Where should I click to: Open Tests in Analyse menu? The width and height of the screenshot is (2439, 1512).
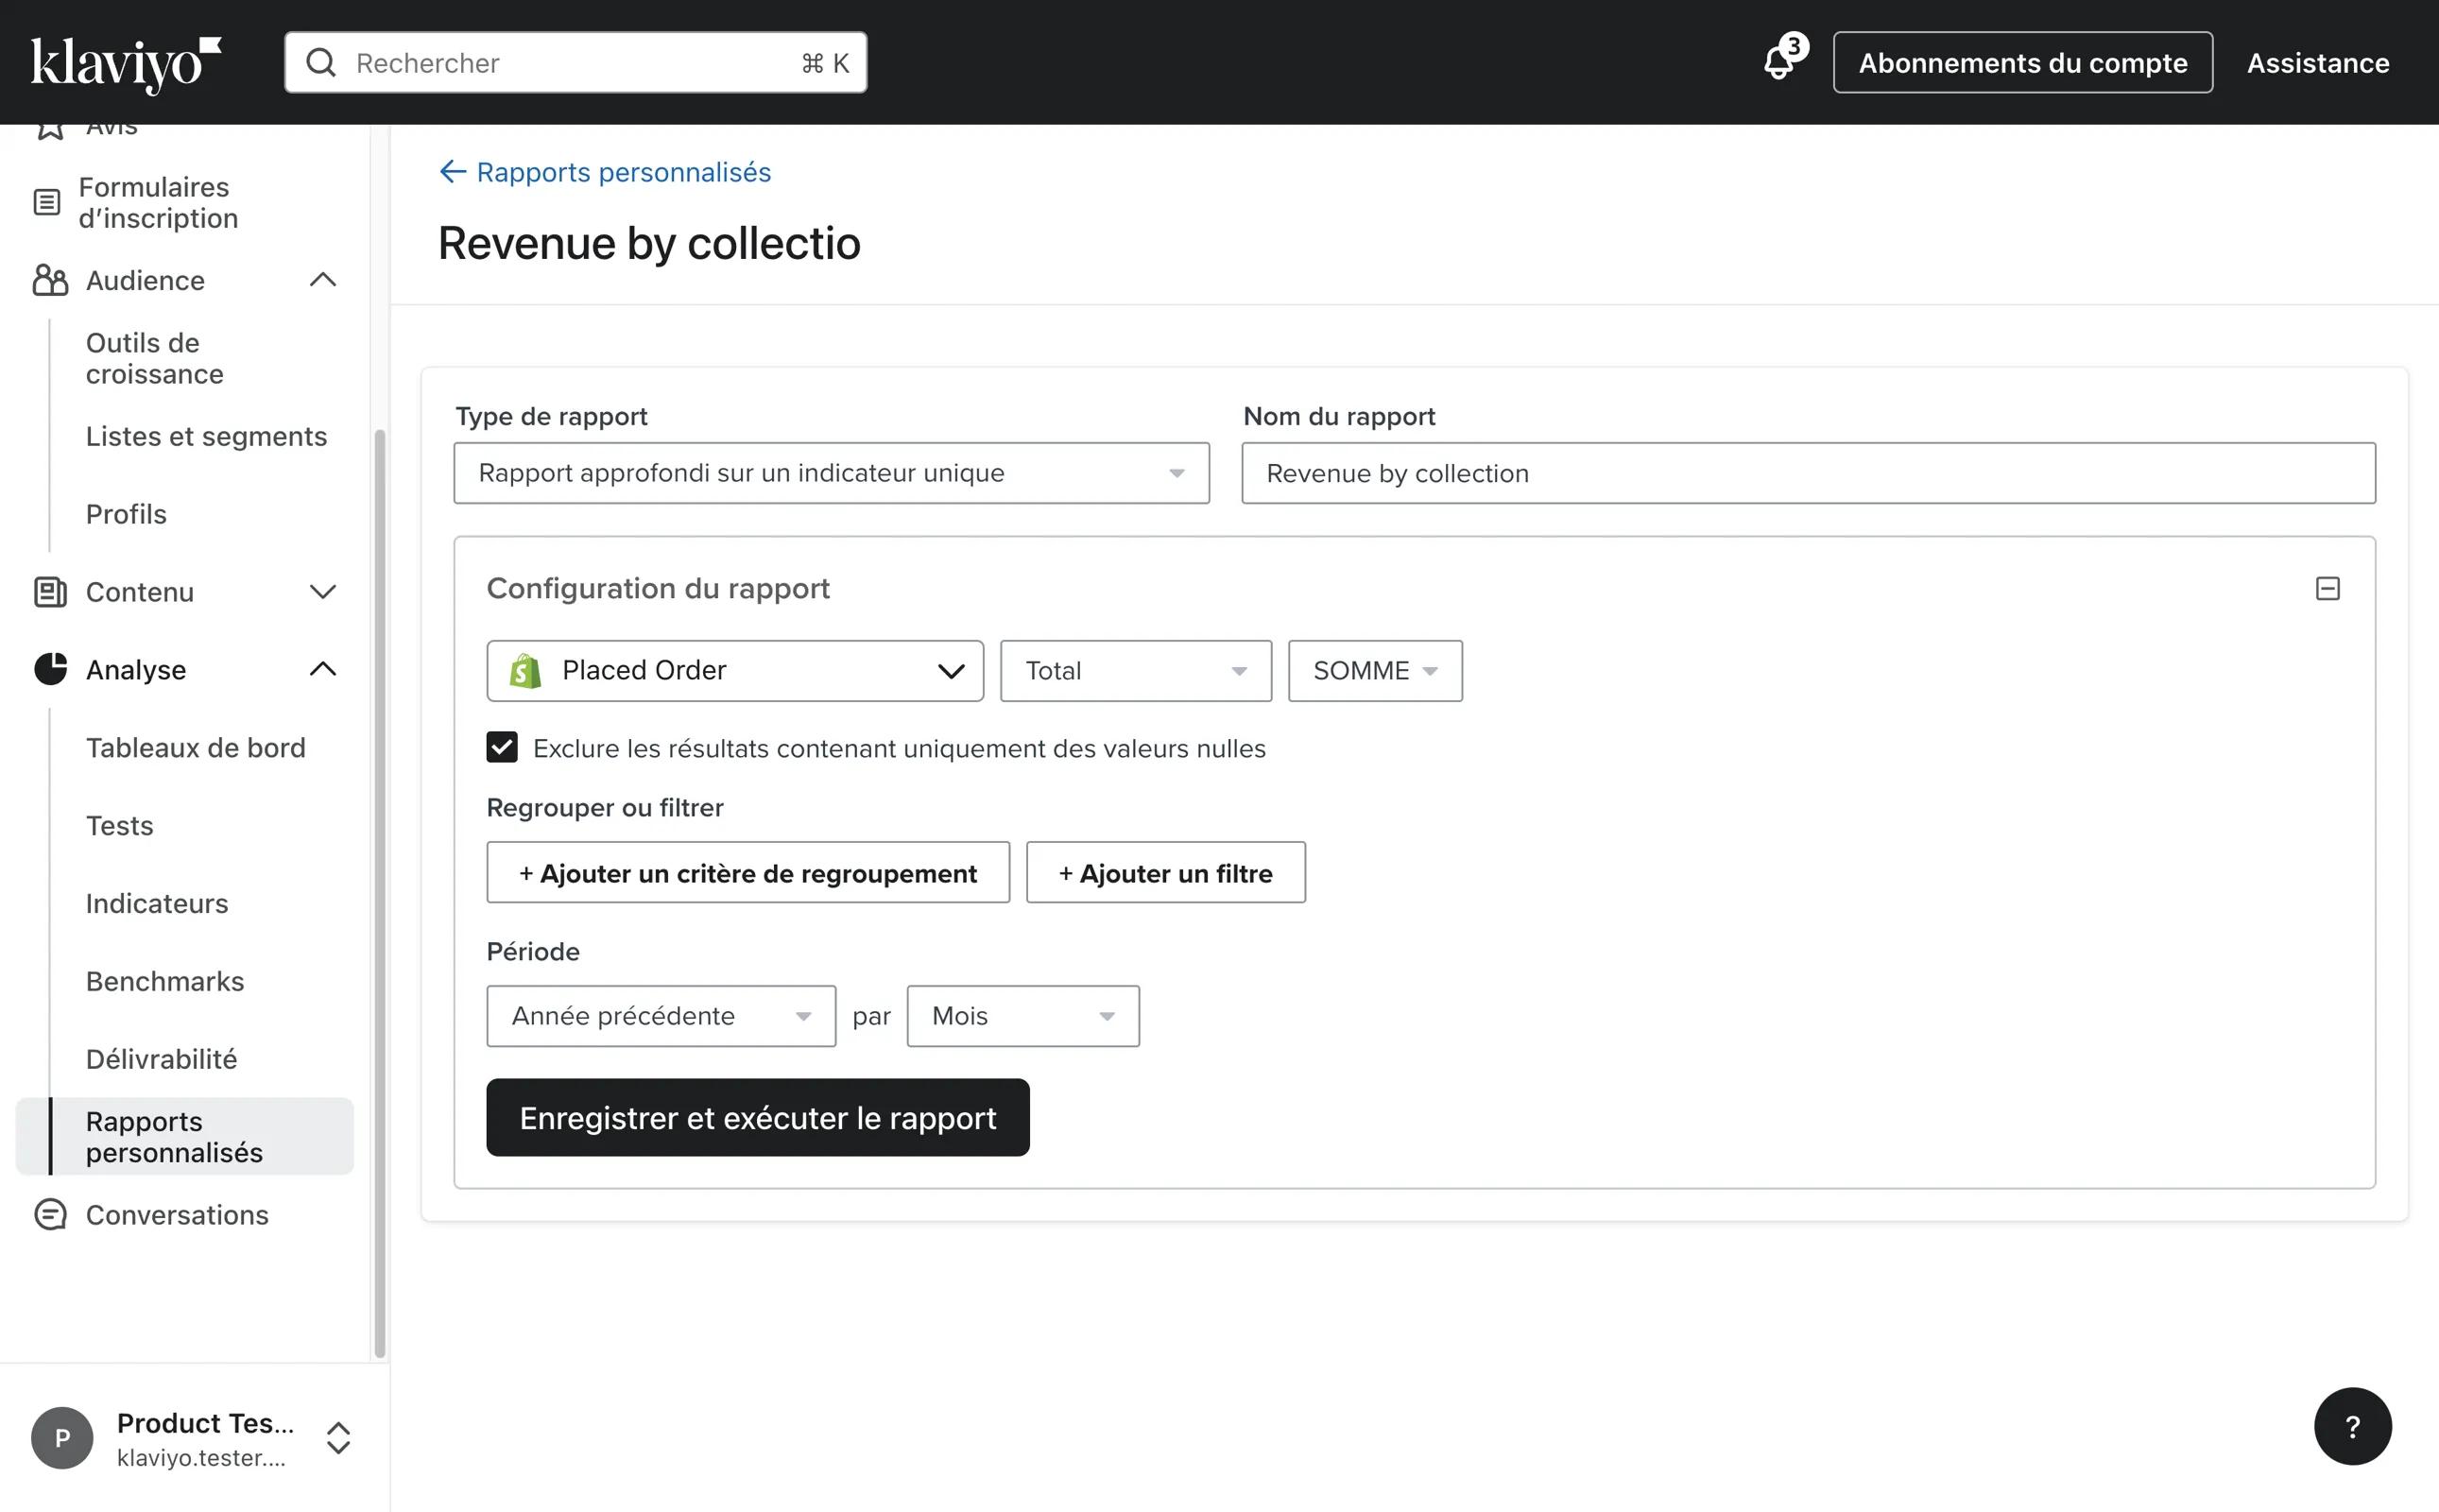[120, 825]
